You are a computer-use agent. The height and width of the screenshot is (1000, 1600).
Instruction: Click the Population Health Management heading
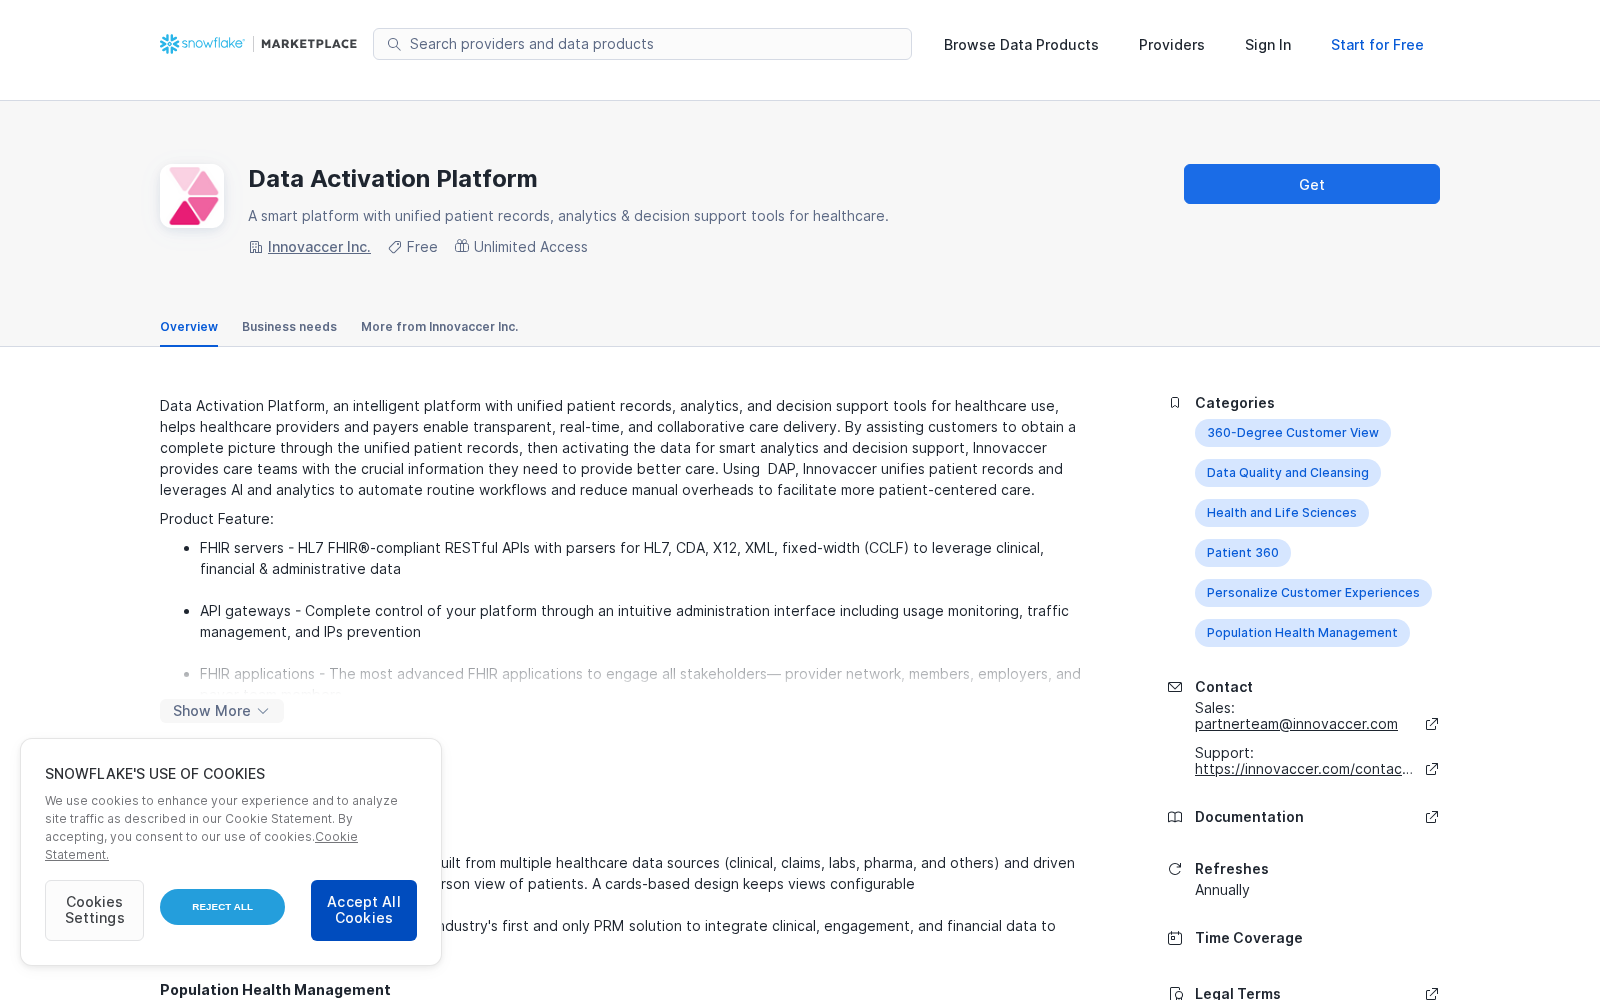(275, 990)
